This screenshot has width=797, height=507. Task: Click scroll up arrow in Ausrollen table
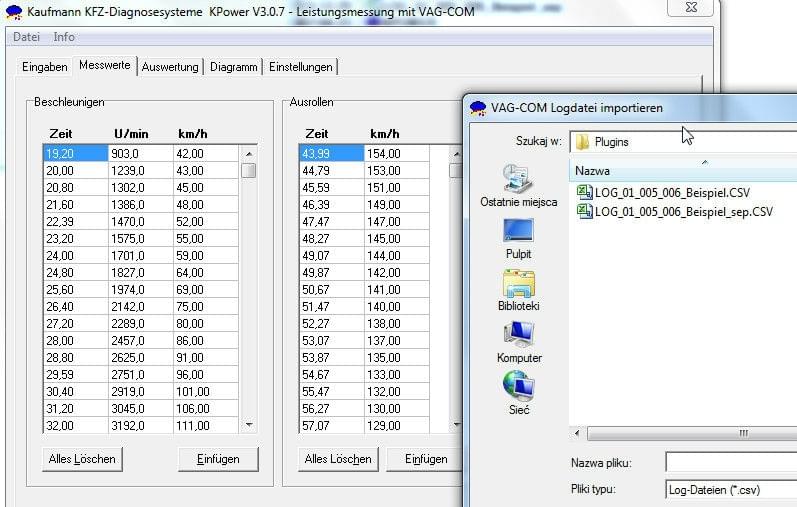(x=456, y=154)
